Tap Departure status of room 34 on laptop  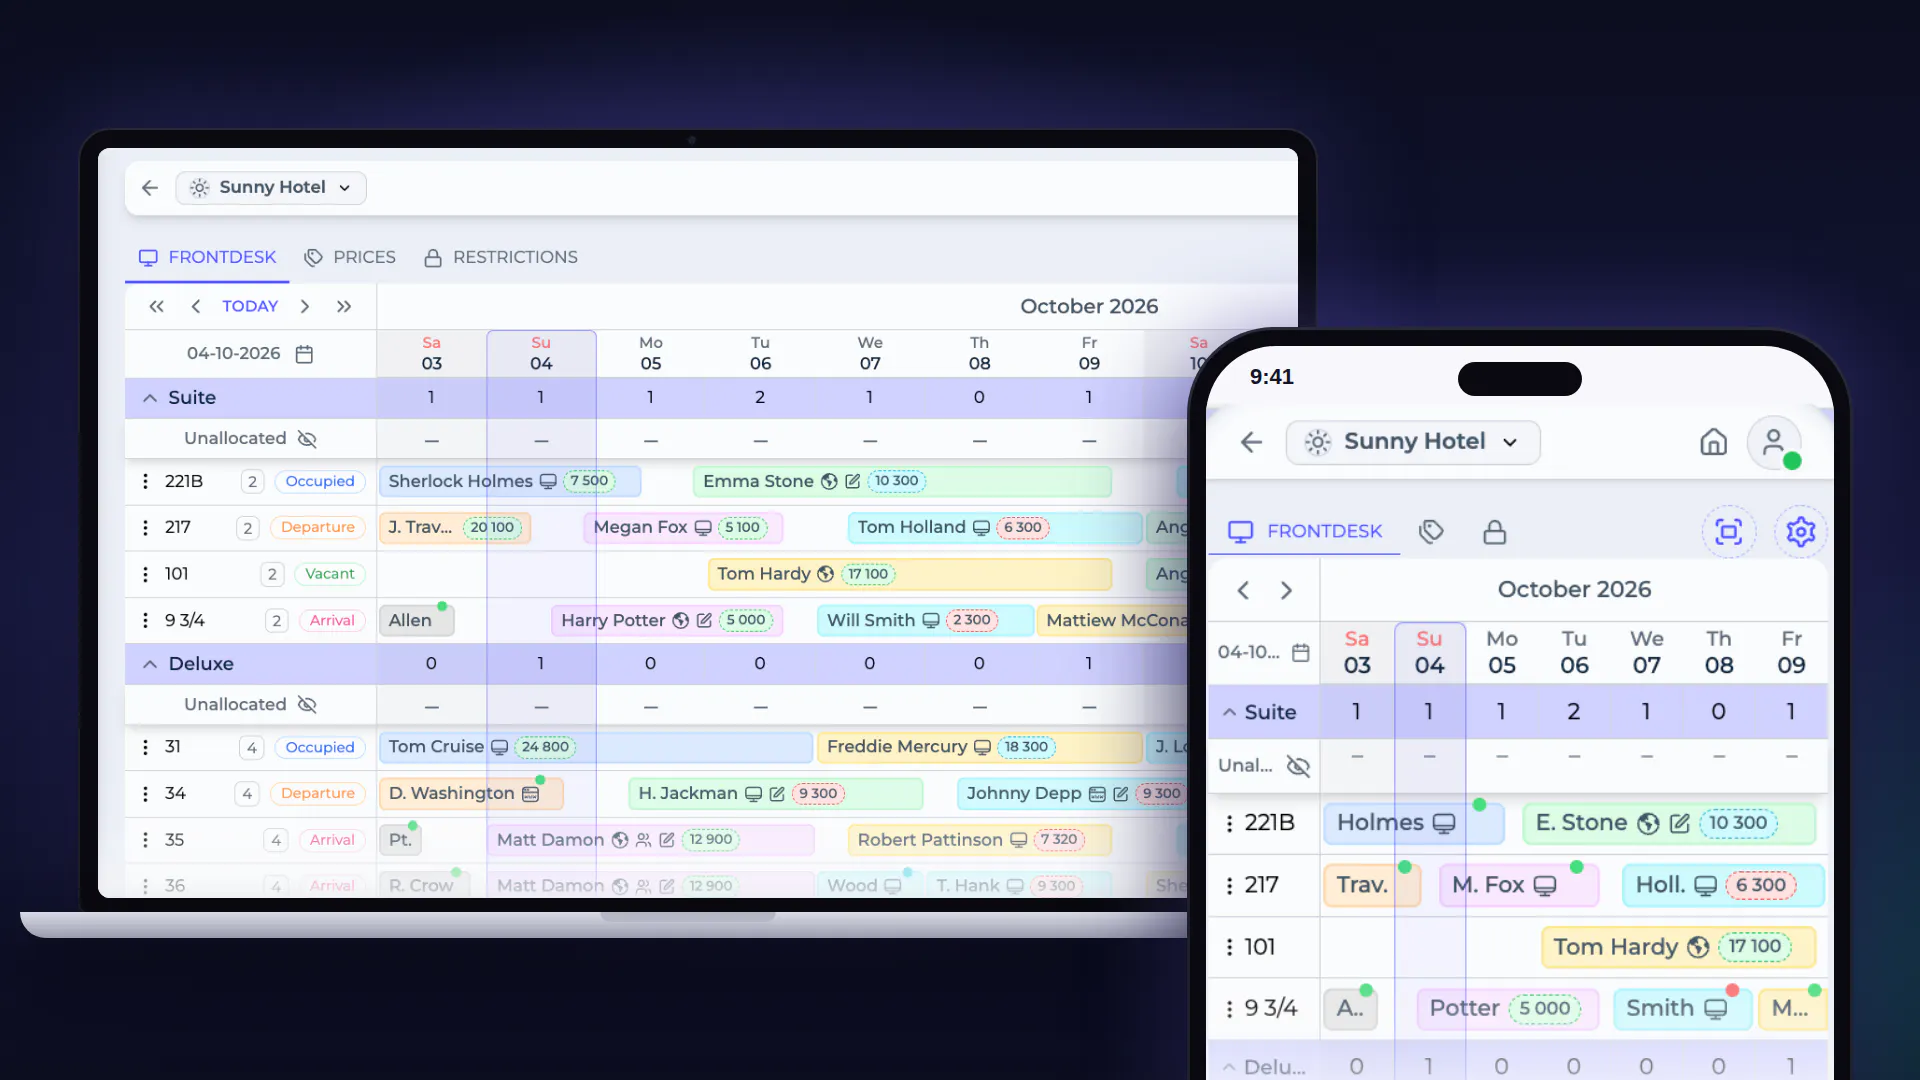(317, 794)
